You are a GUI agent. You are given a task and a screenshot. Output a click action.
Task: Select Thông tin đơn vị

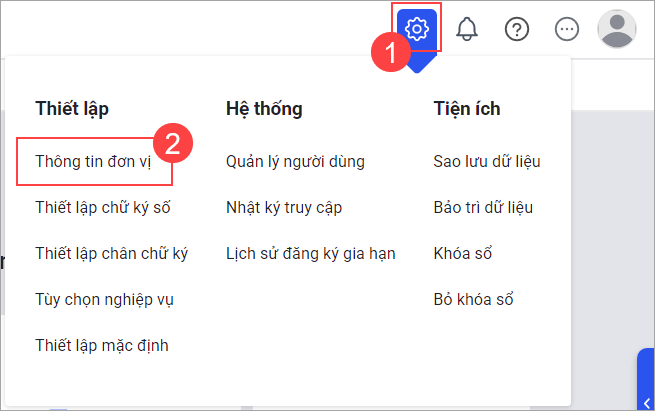(92, 161)
